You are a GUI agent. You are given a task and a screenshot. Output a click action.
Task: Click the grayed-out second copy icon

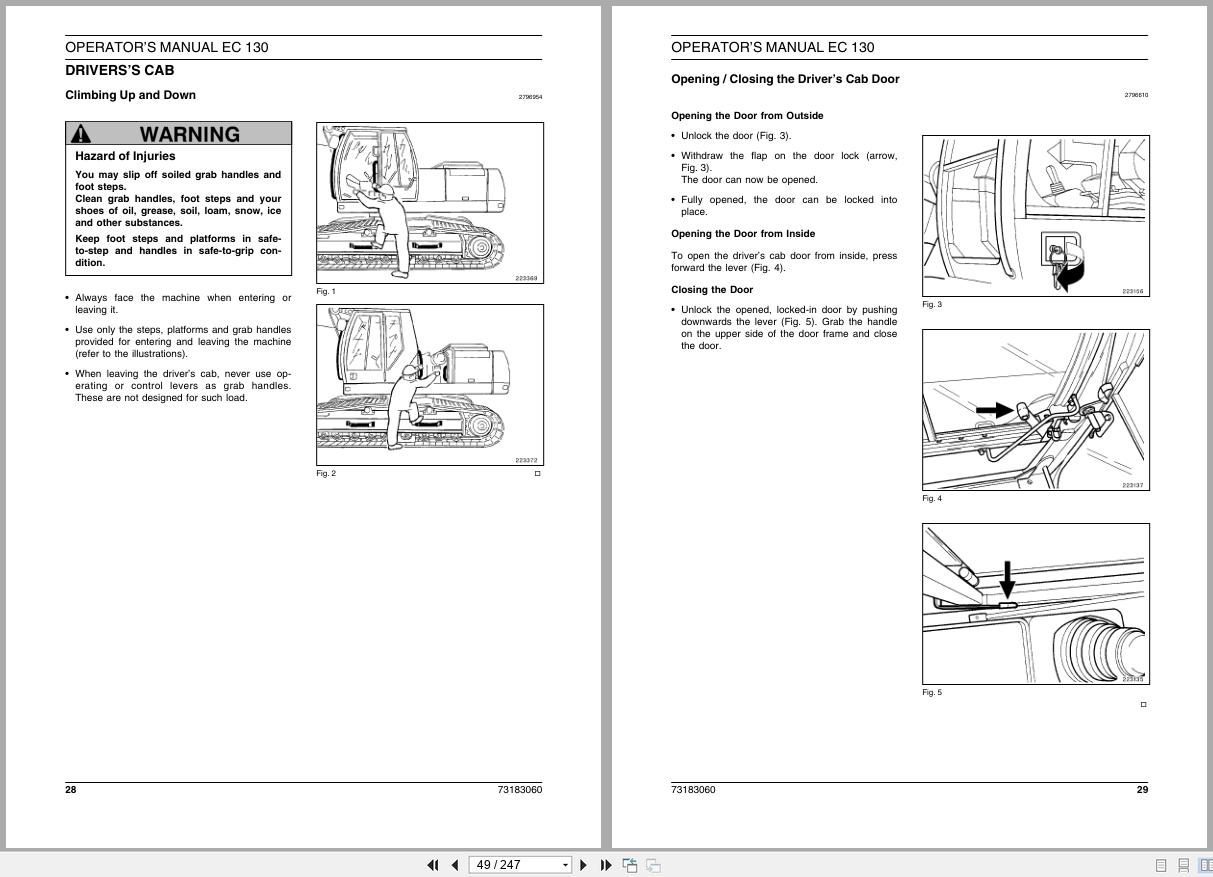[x=652, y=864]
